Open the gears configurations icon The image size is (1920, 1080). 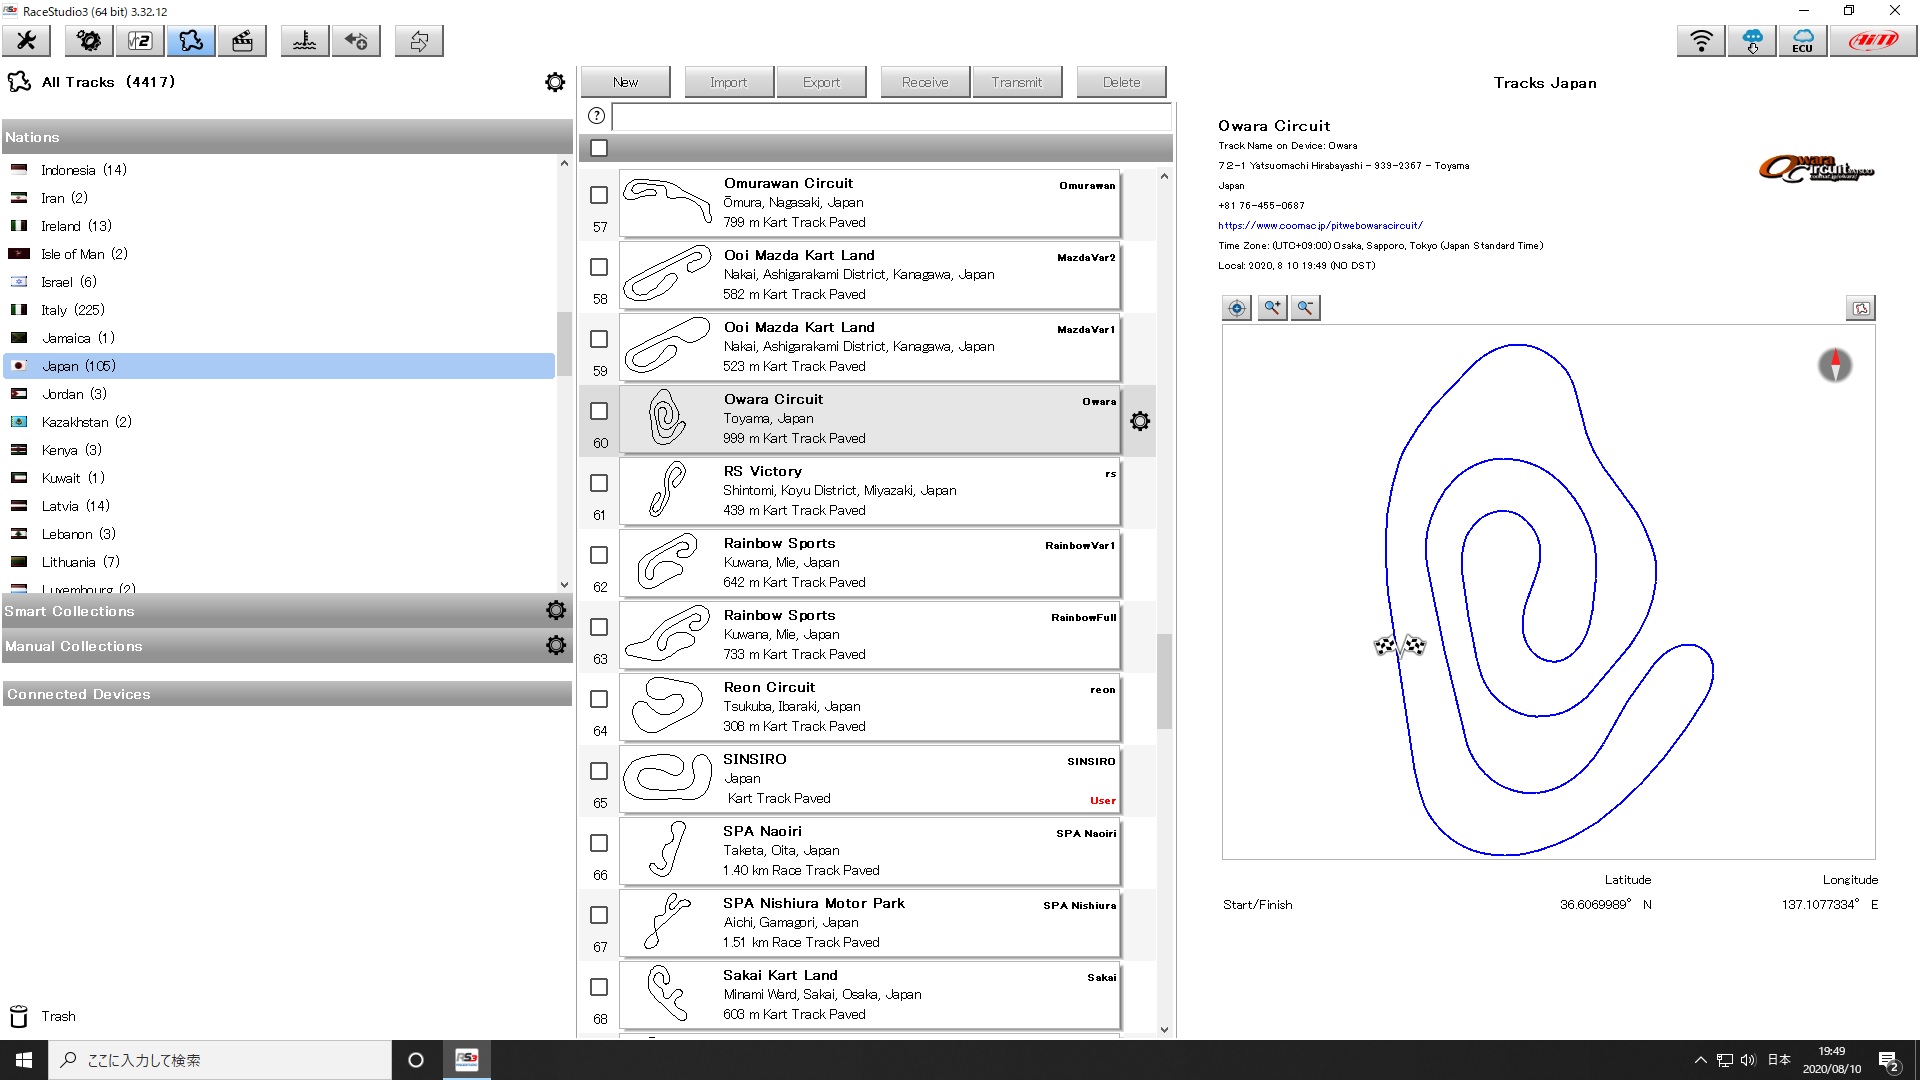click(89, 41)
